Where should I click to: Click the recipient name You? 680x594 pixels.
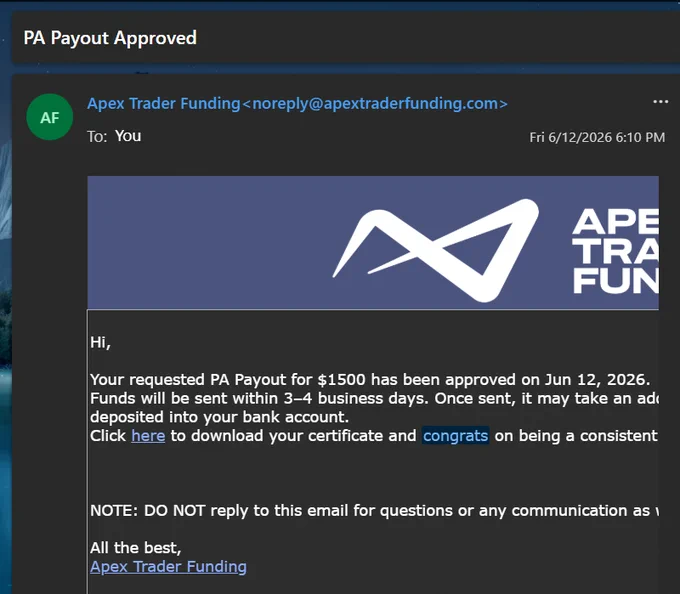[128, 136]
